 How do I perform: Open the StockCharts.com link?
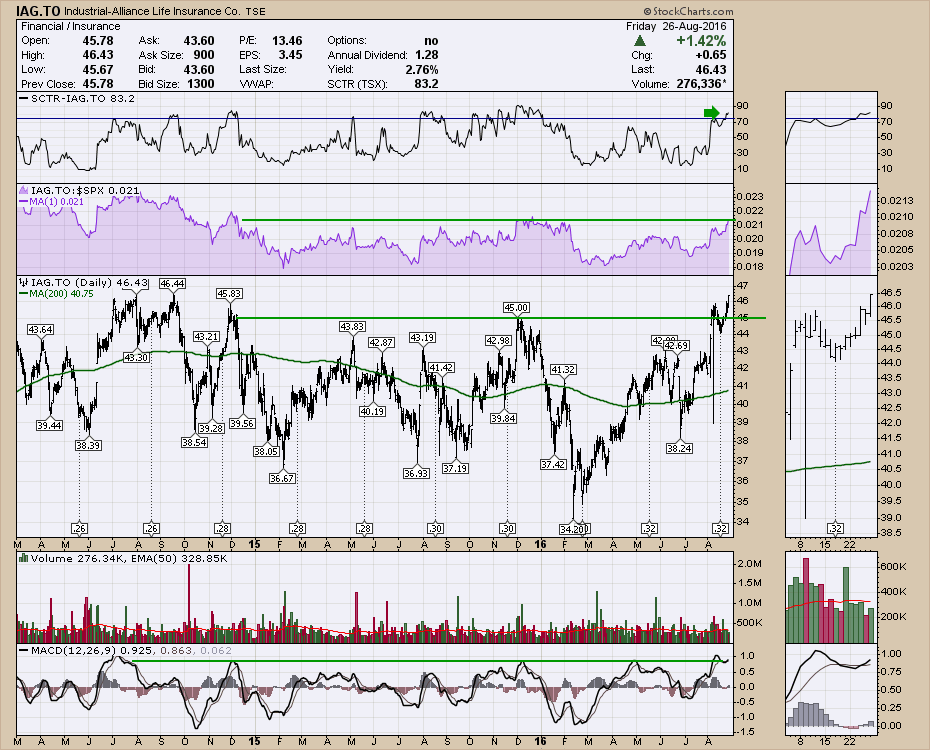pyautogui.click(x=689, y=11)
